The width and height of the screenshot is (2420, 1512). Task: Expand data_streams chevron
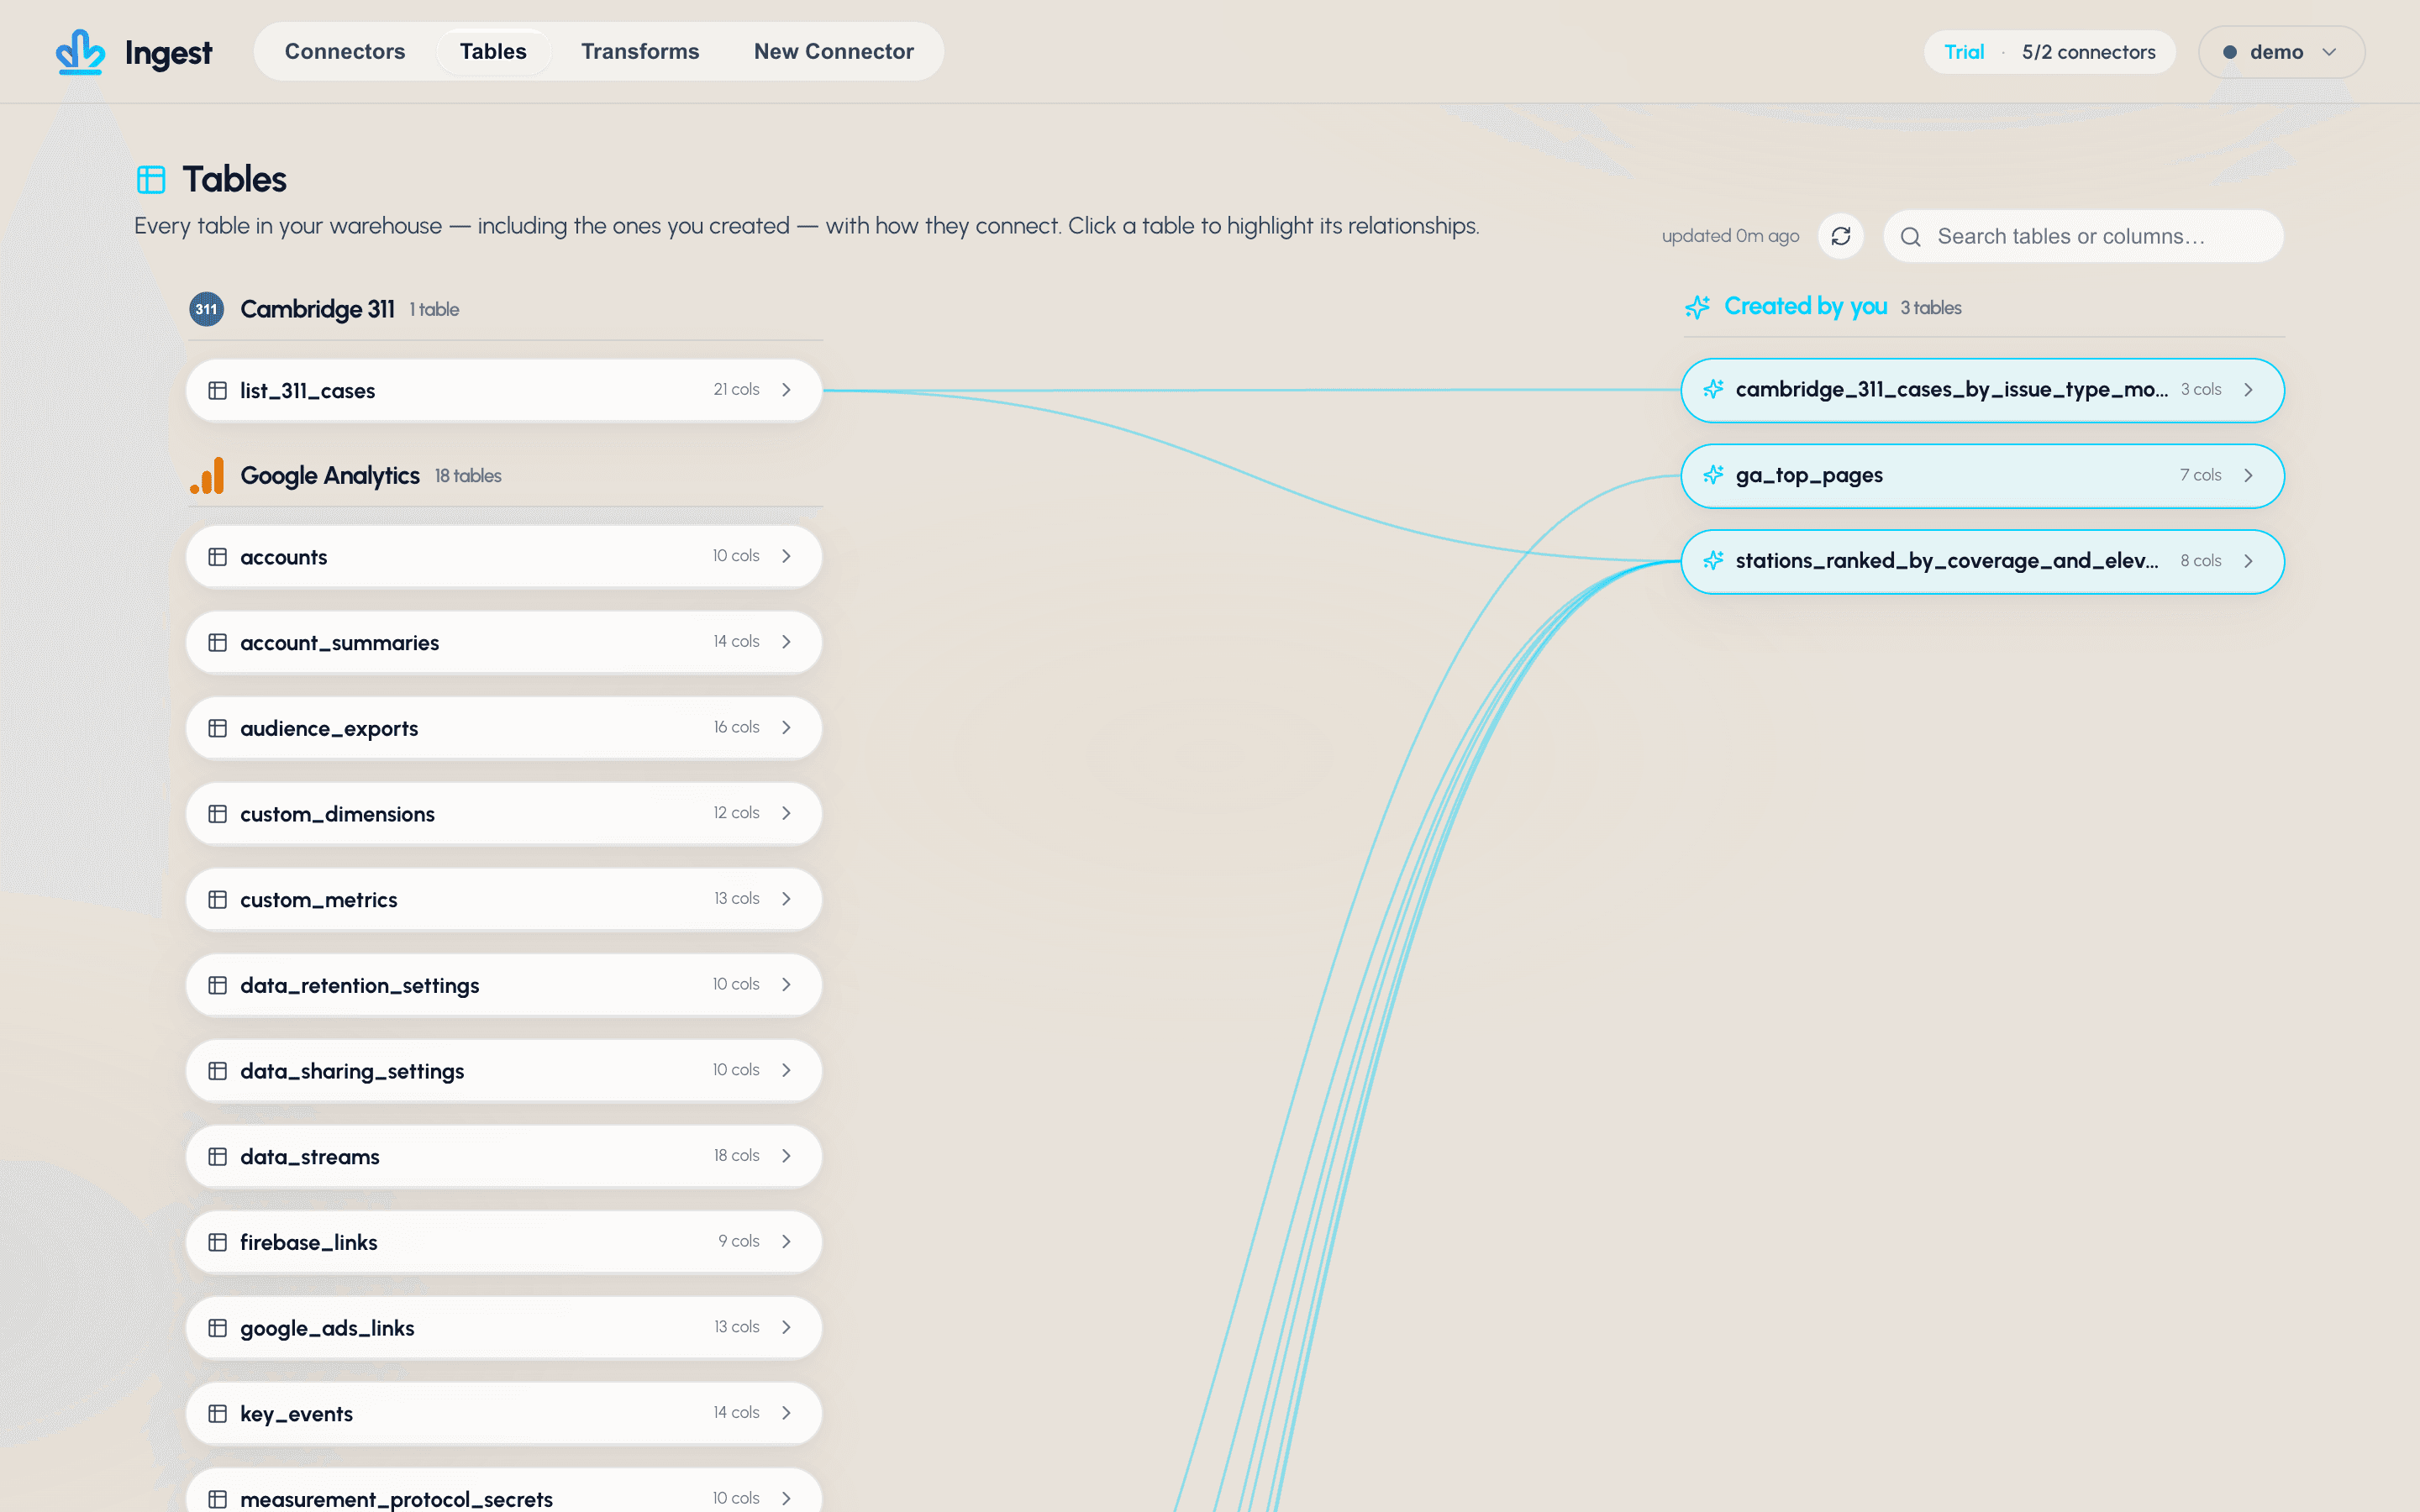pos(786,1156)
